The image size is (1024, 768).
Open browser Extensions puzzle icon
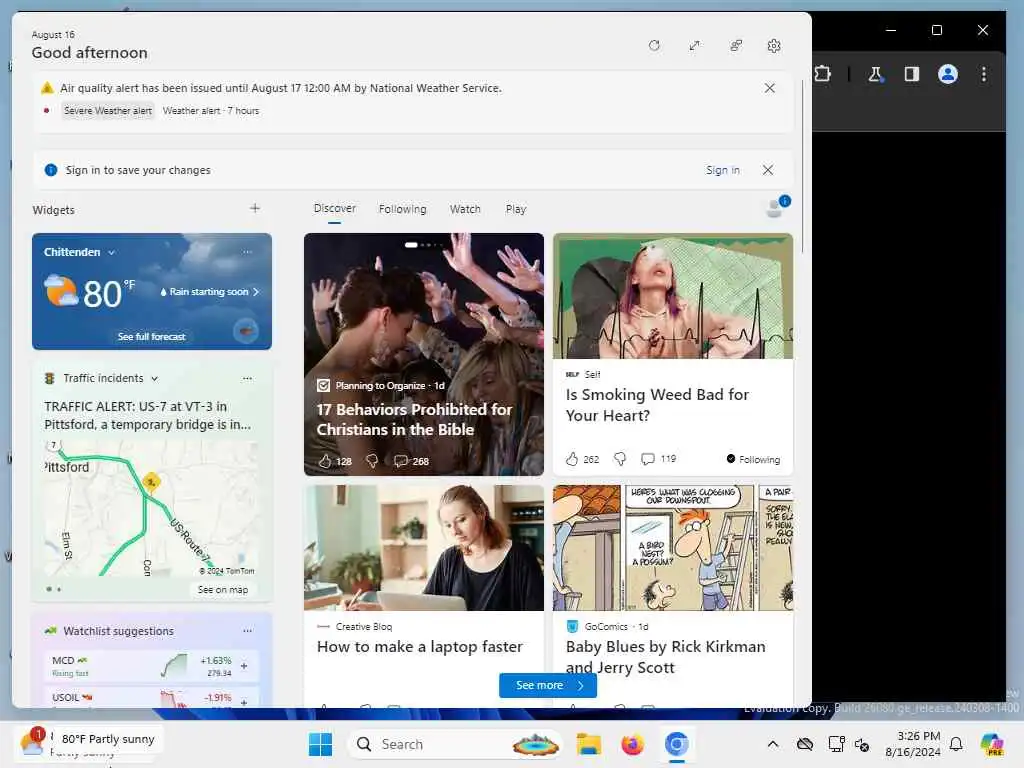[x=822, y=74]
